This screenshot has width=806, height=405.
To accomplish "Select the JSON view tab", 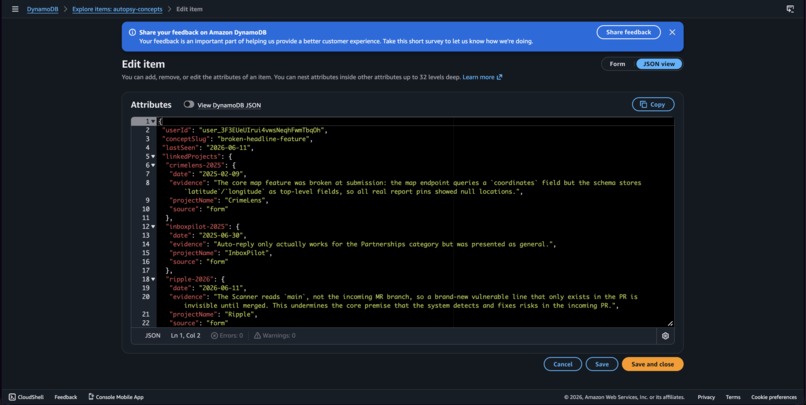I will pyautogui.click(x=659, y=64).
